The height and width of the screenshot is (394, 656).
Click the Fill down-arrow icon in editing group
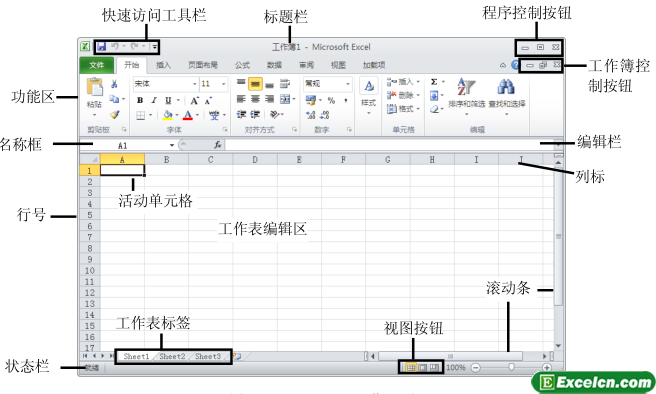[434, 96]
